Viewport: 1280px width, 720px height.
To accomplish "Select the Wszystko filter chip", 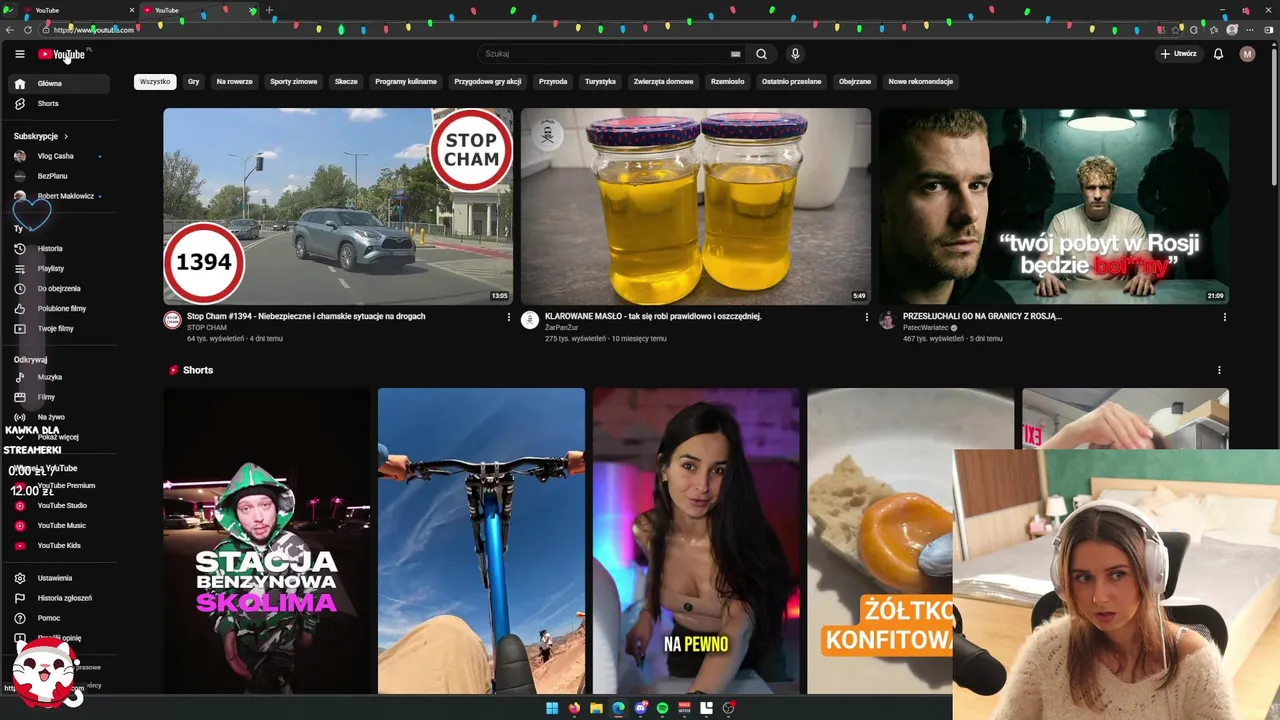I will [x=155, y=82].
